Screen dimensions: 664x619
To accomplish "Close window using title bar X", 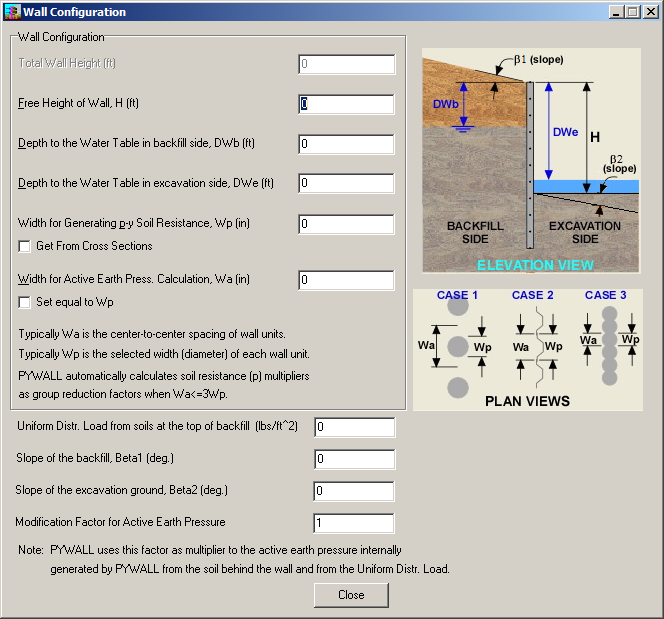I will (x=648, y=12).
